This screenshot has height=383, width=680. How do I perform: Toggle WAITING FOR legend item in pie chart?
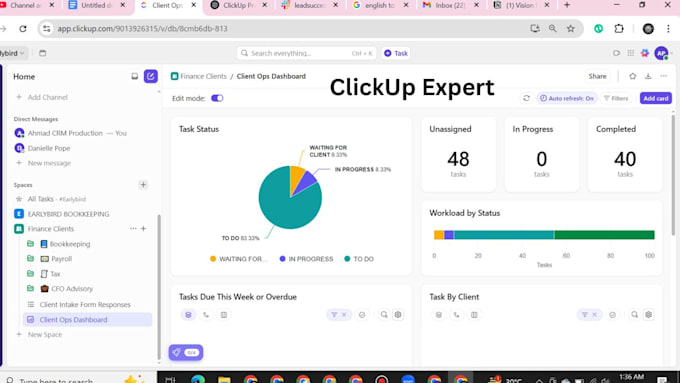pos(238,259)
